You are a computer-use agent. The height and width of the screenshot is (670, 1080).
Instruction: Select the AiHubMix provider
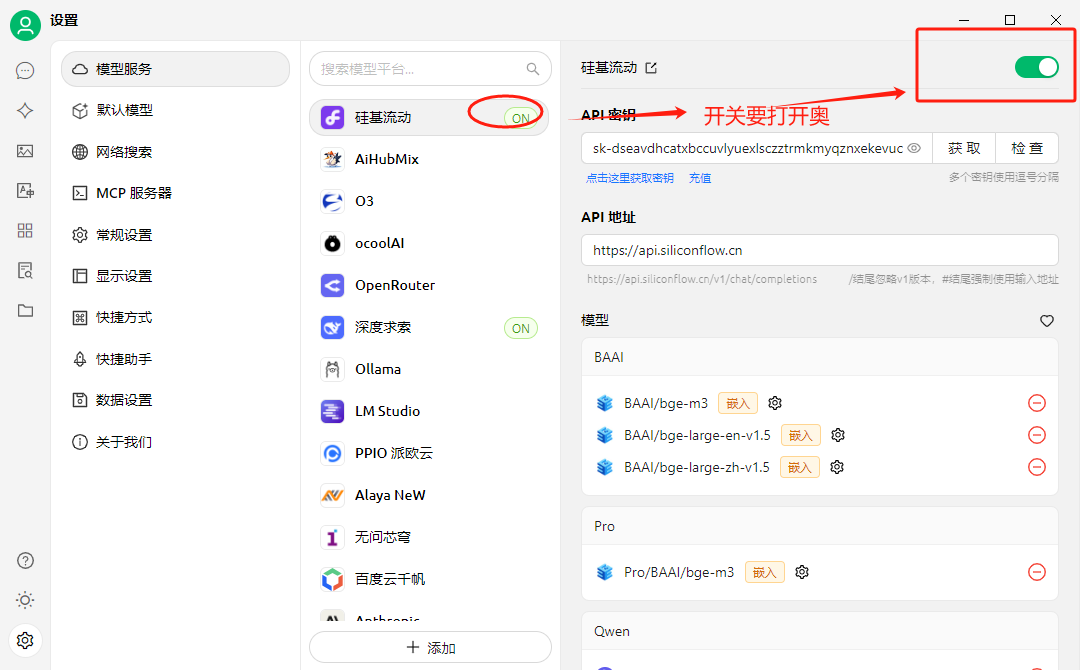point(429,159)
